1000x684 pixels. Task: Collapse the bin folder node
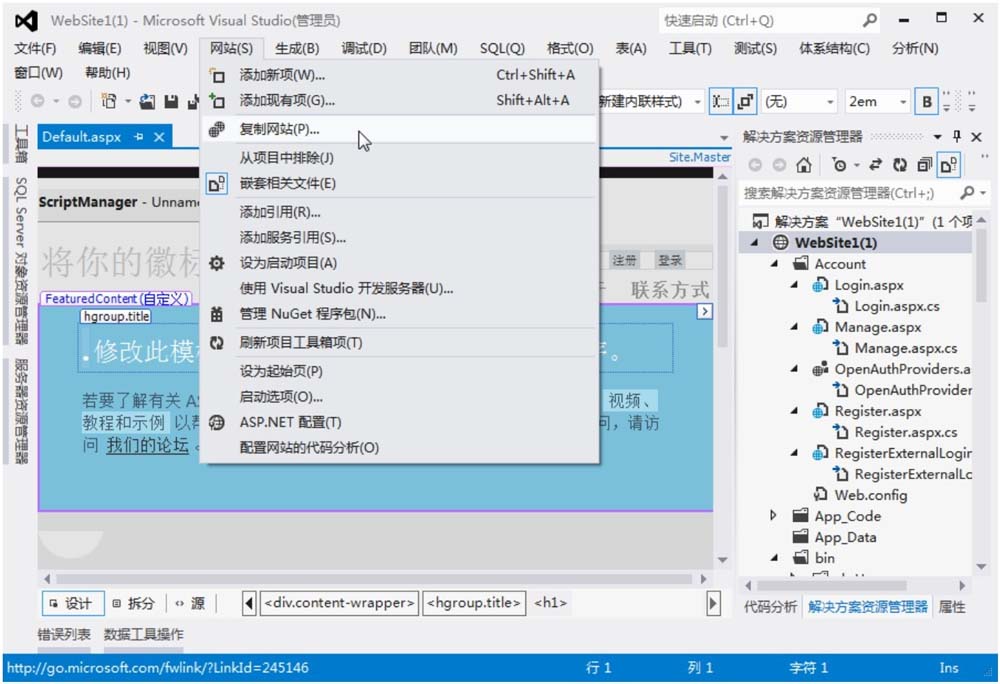pyautogui.click(x=774, y=558)
